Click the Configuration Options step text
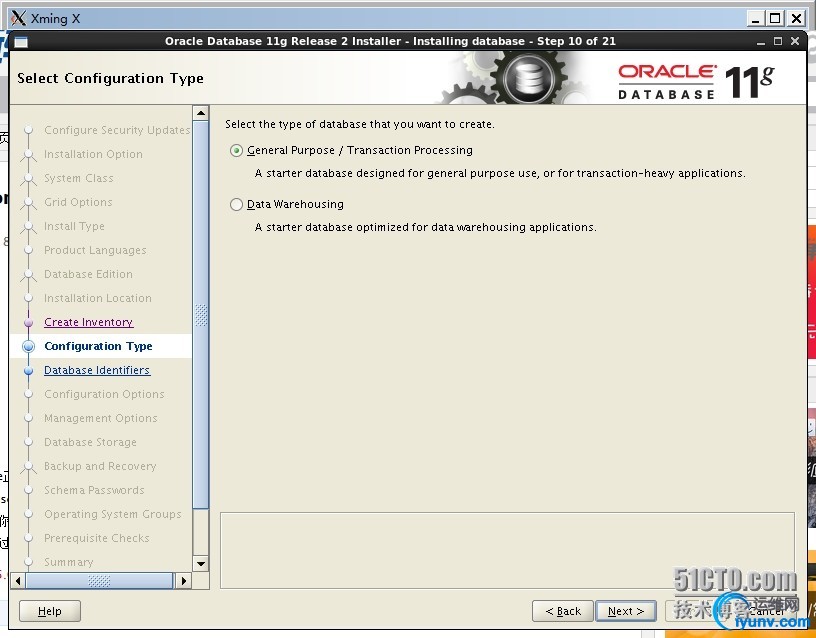 click(104, 394)
